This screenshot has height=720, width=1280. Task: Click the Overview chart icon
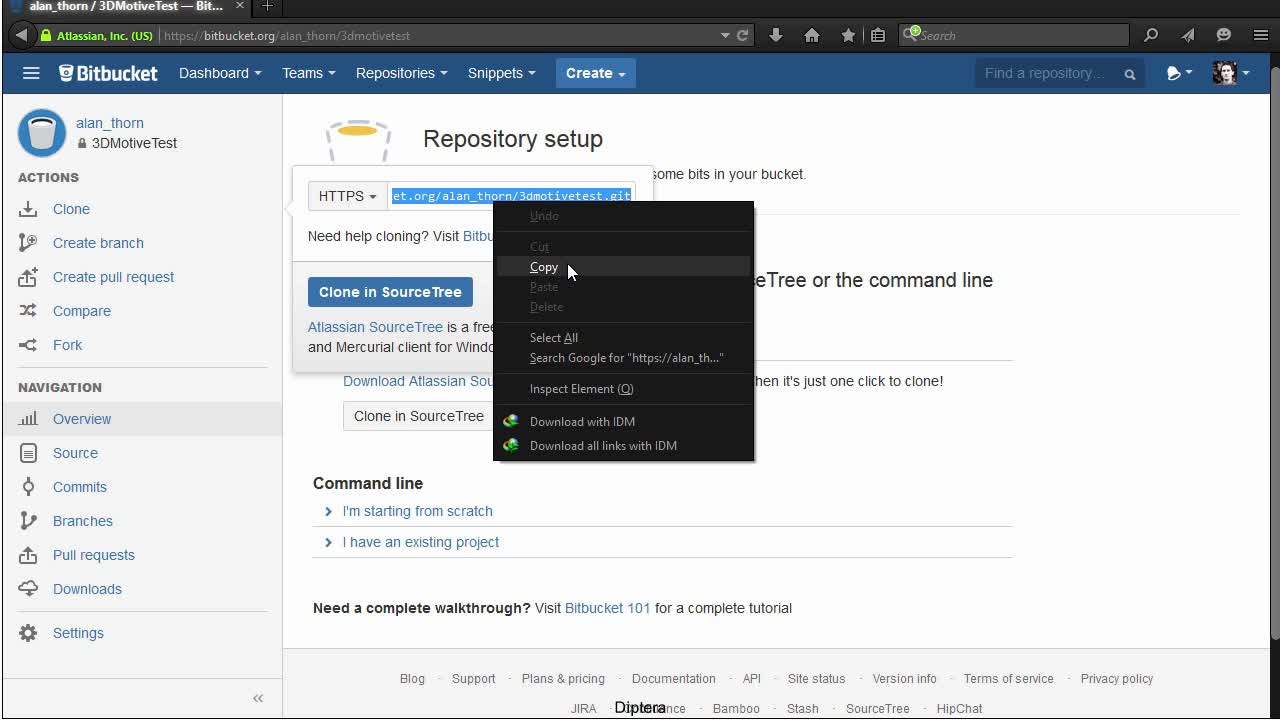[x=28, y=419]
